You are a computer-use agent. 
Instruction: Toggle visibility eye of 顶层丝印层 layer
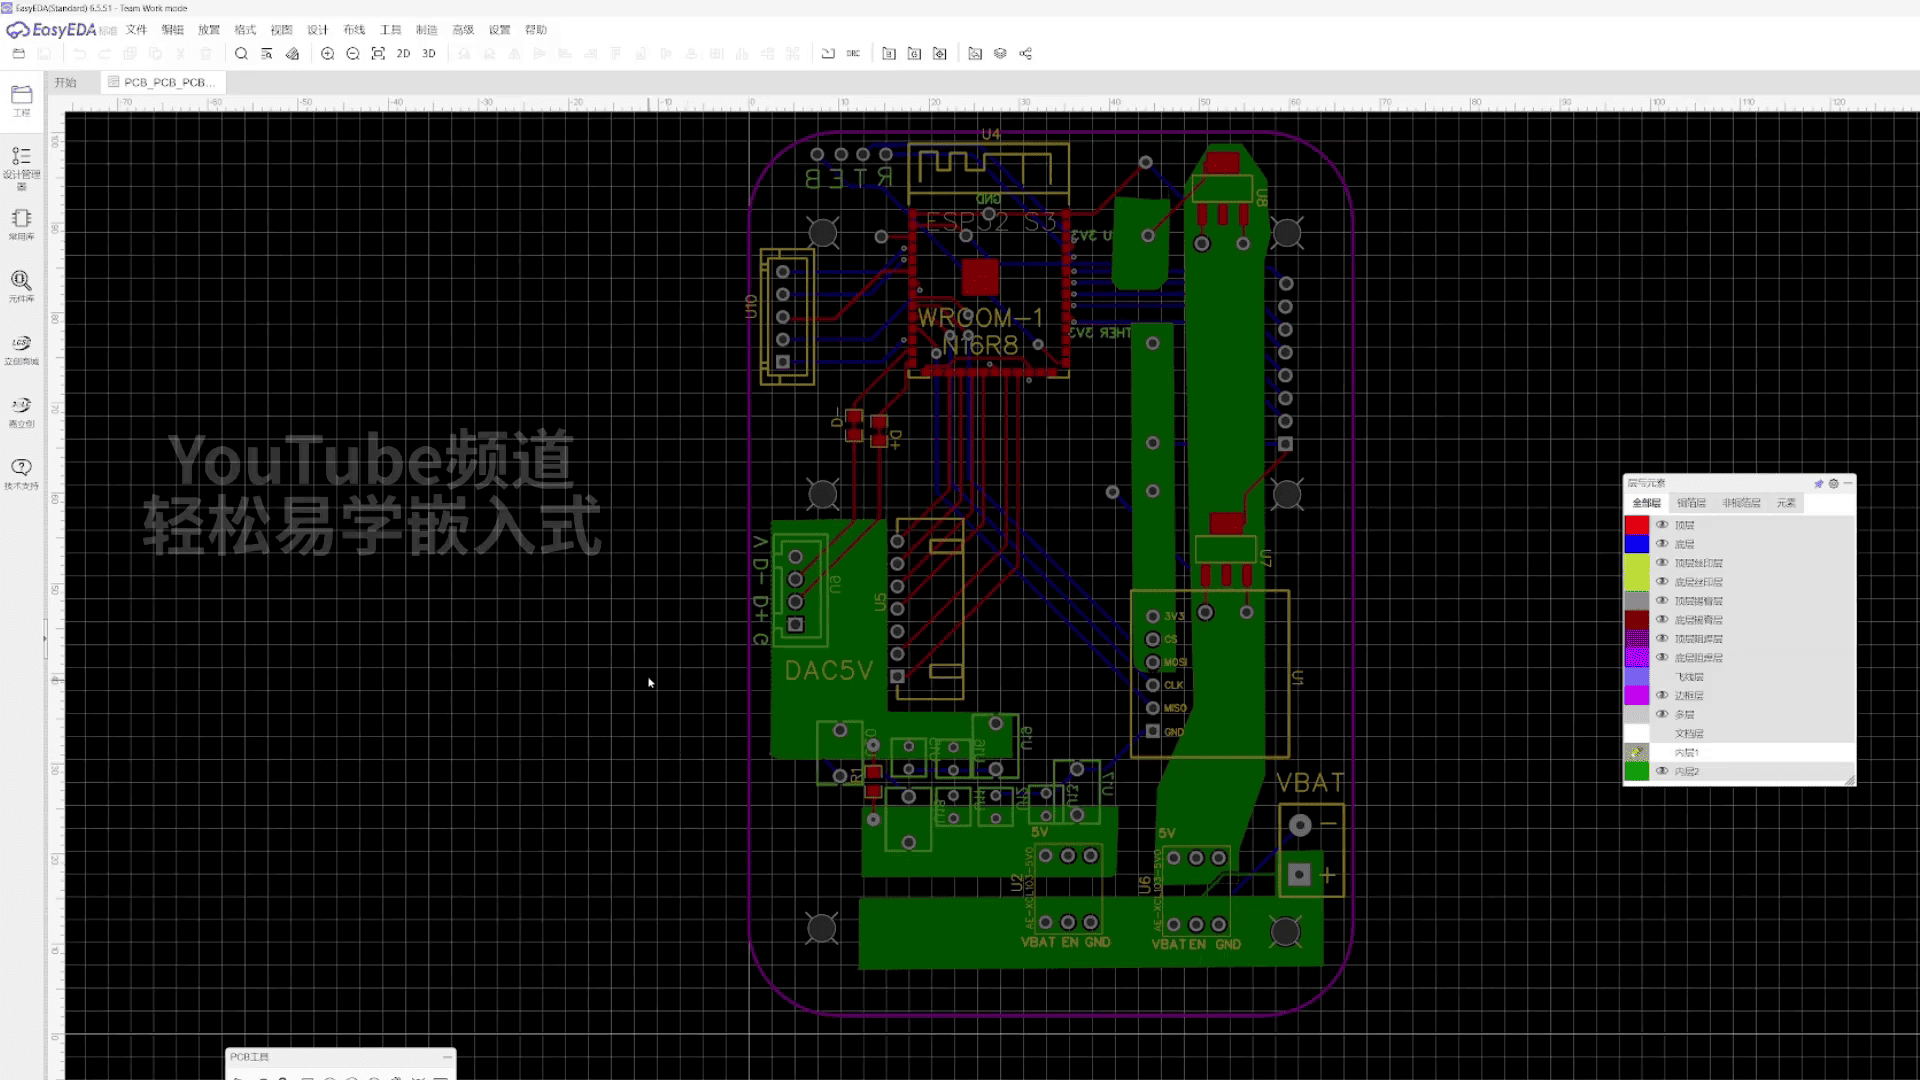tap(1662, 563)
